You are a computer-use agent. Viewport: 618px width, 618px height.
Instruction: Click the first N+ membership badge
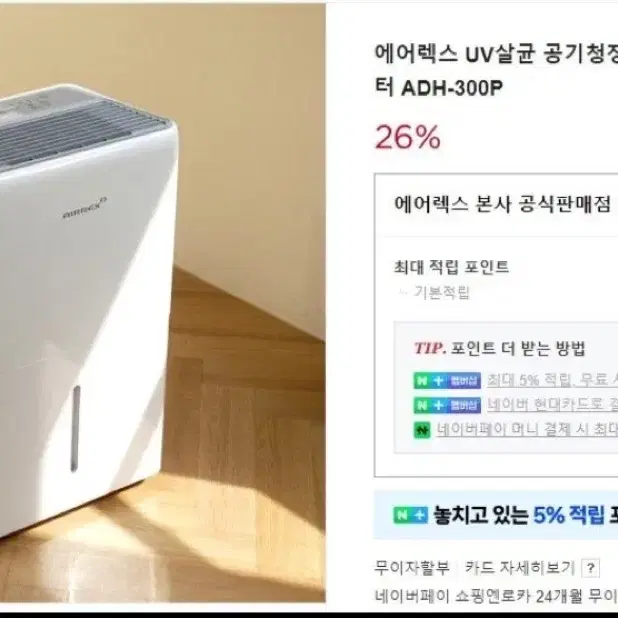447,380
